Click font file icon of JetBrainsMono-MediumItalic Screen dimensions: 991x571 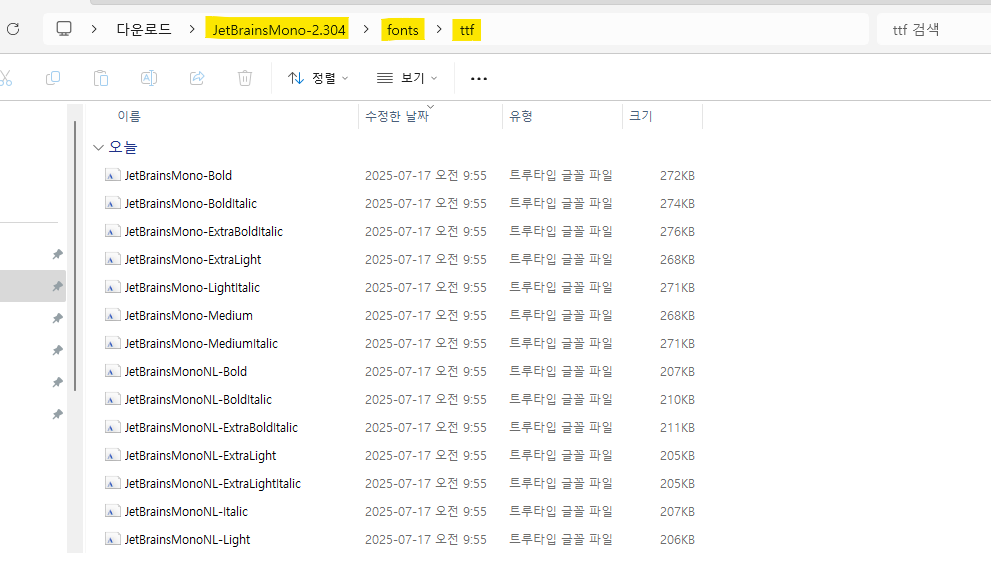(x=112, y=343)
